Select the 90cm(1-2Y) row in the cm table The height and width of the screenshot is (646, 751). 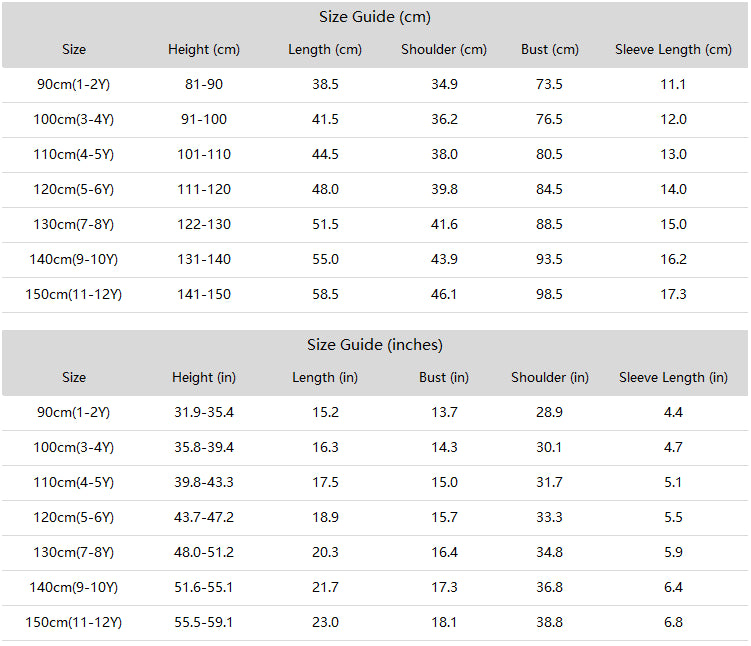375,85
